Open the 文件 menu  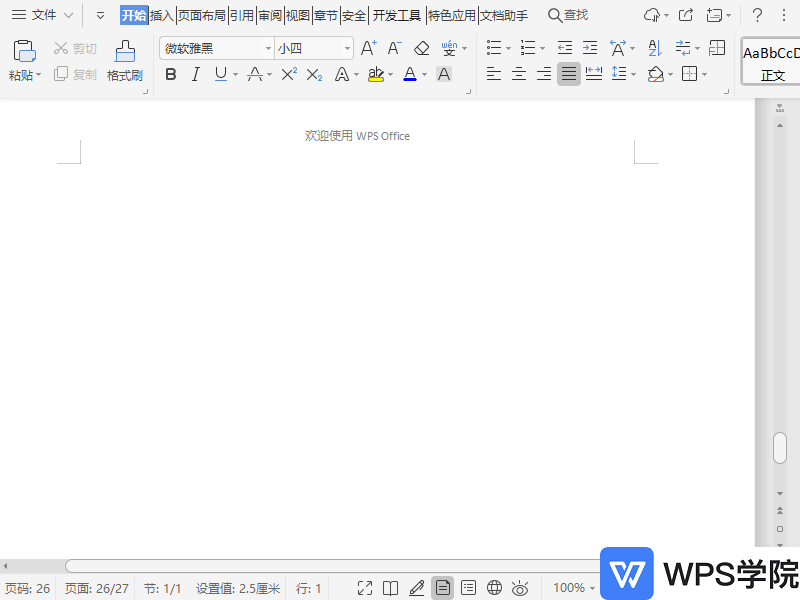(42, 15)
